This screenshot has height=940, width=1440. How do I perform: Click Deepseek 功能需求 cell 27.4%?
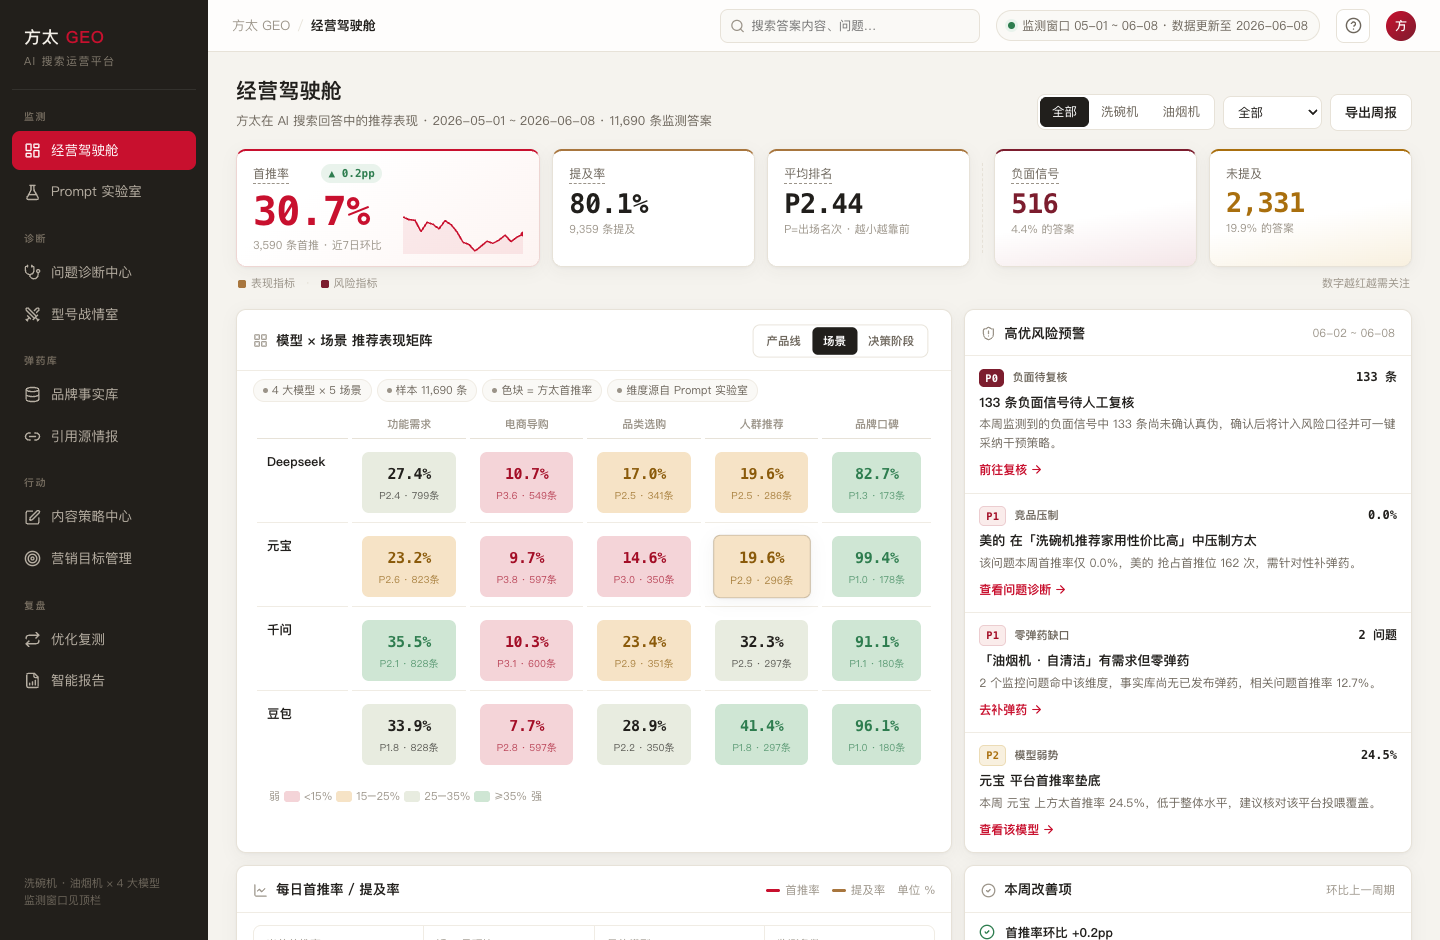click(x=409, y=483)
